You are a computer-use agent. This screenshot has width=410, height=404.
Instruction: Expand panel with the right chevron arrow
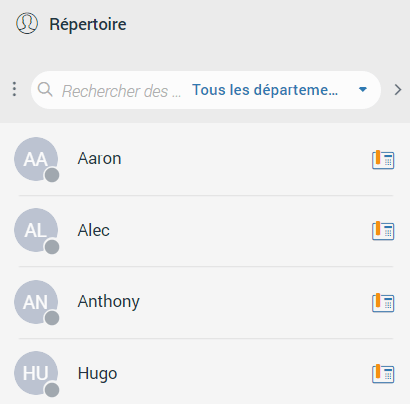398,90
